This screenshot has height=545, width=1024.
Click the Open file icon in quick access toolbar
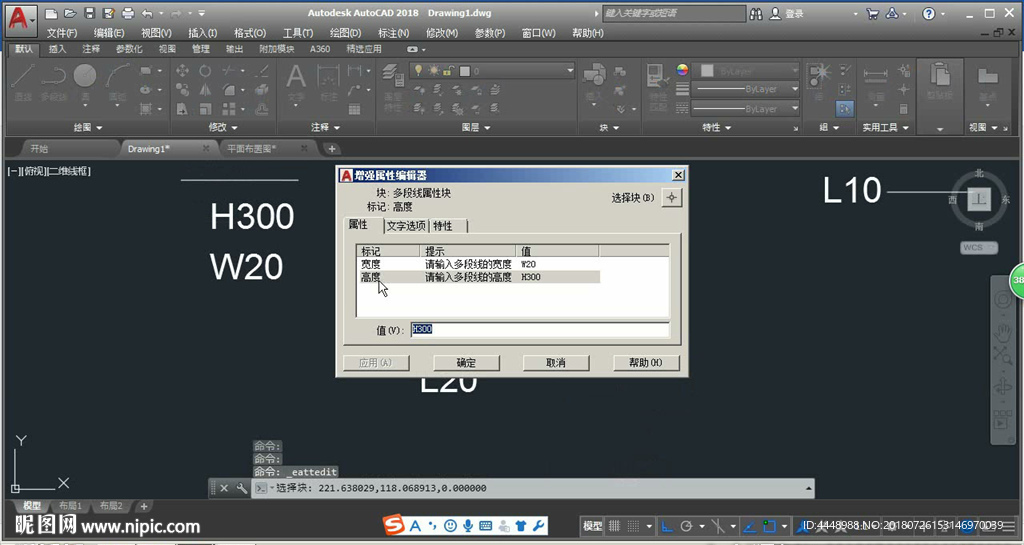pyautogui.click(x=71, y=13)
